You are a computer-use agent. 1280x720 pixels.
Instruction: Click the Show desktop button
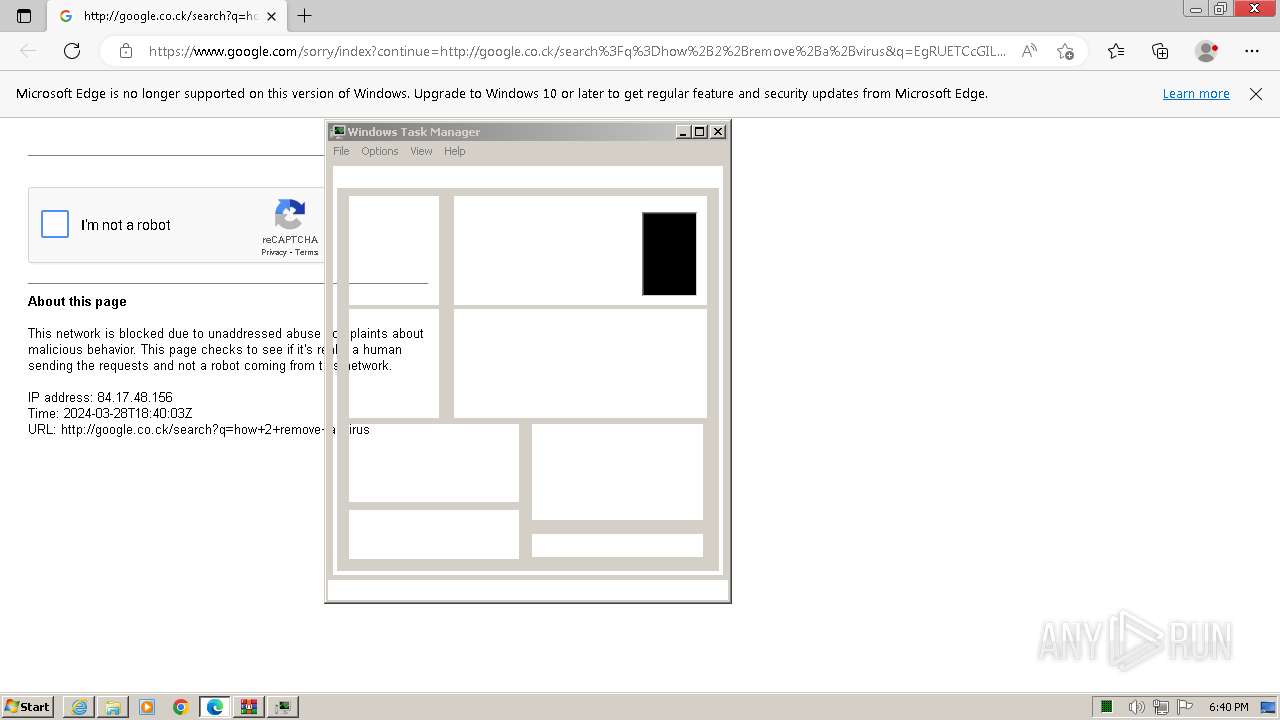click(1268, 707)
